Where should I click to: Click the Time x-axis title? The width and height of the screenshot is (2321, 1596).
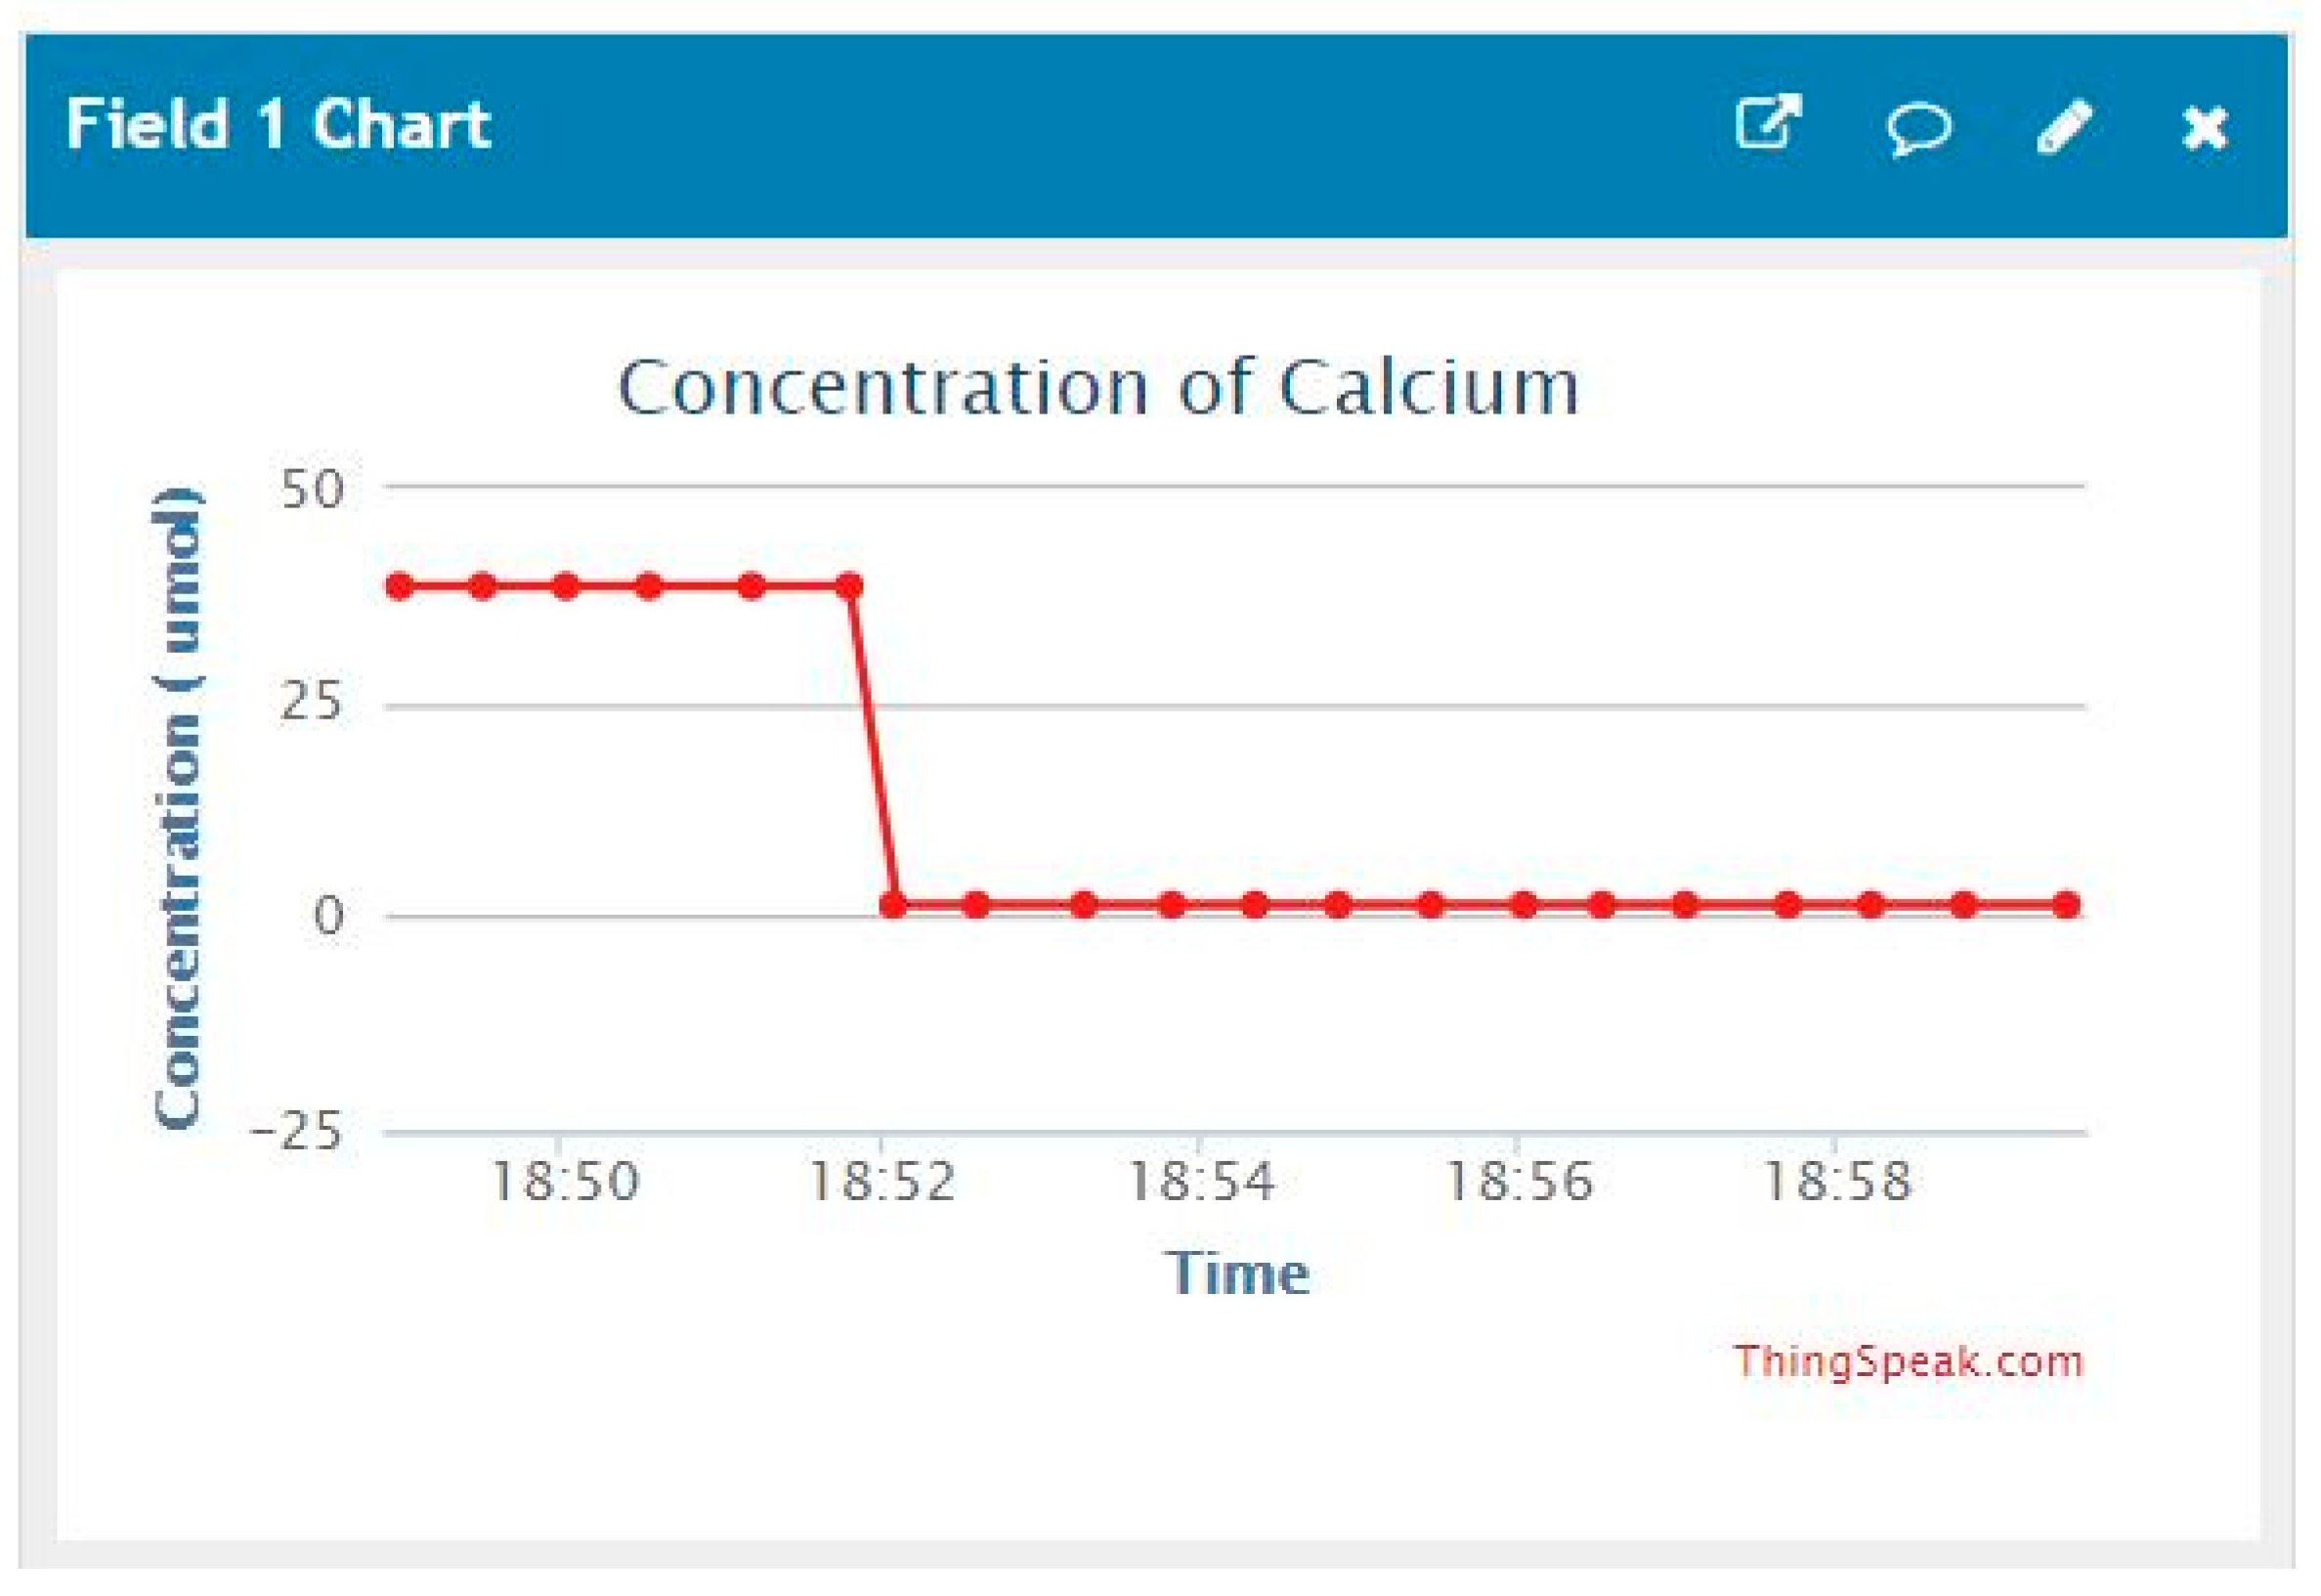(1237, 1274)
